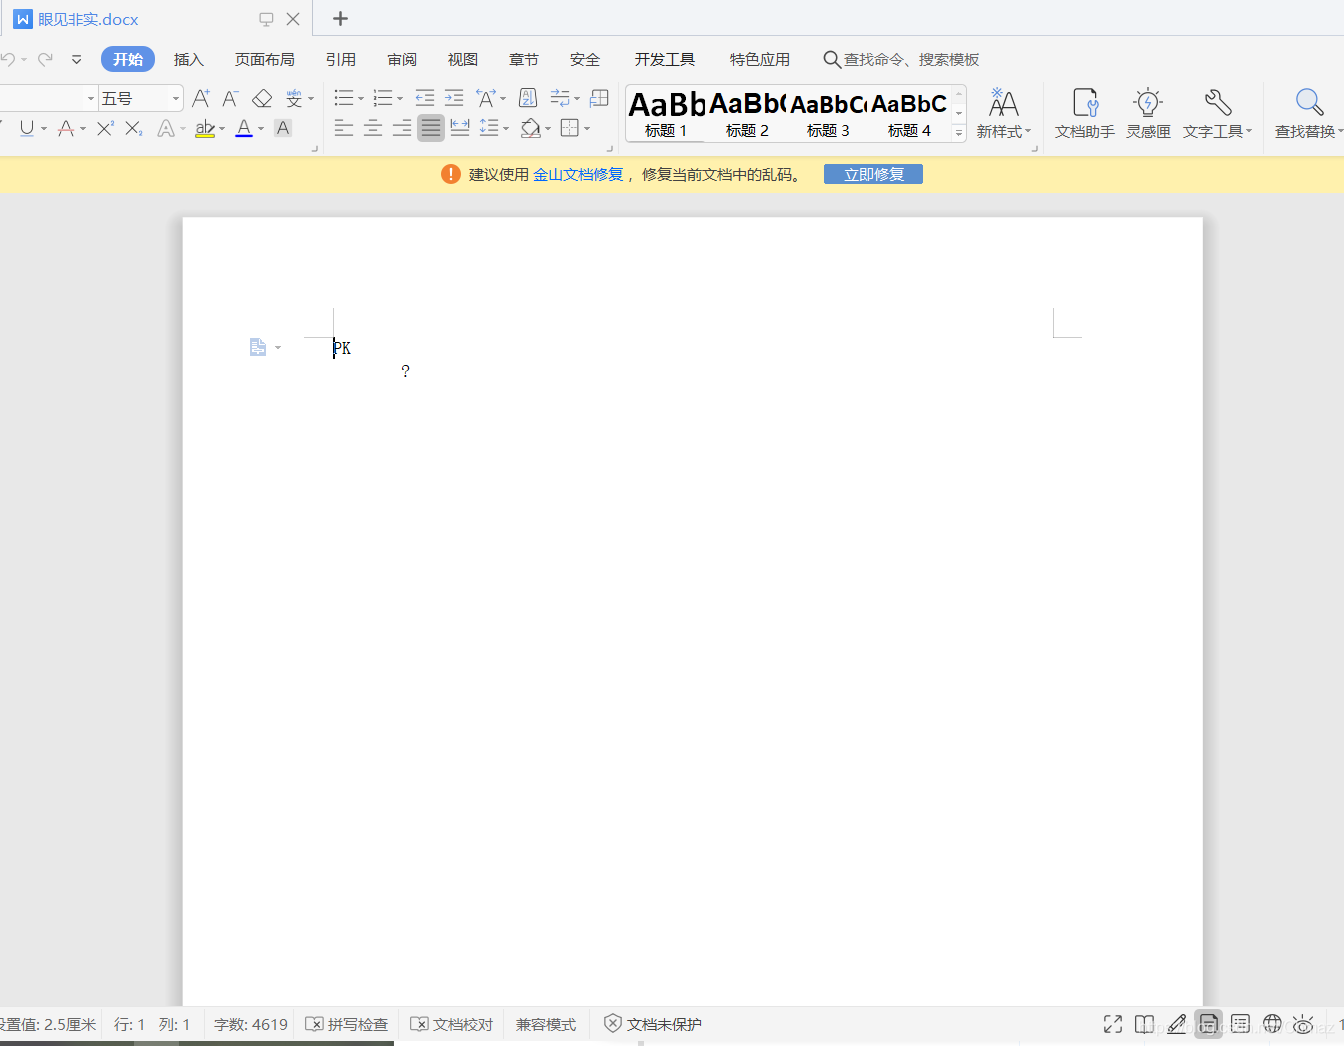The height and width of the screenshot is (1046, 1344).
Task: Apply bulleted list formatting
Action: click(344, 98)
